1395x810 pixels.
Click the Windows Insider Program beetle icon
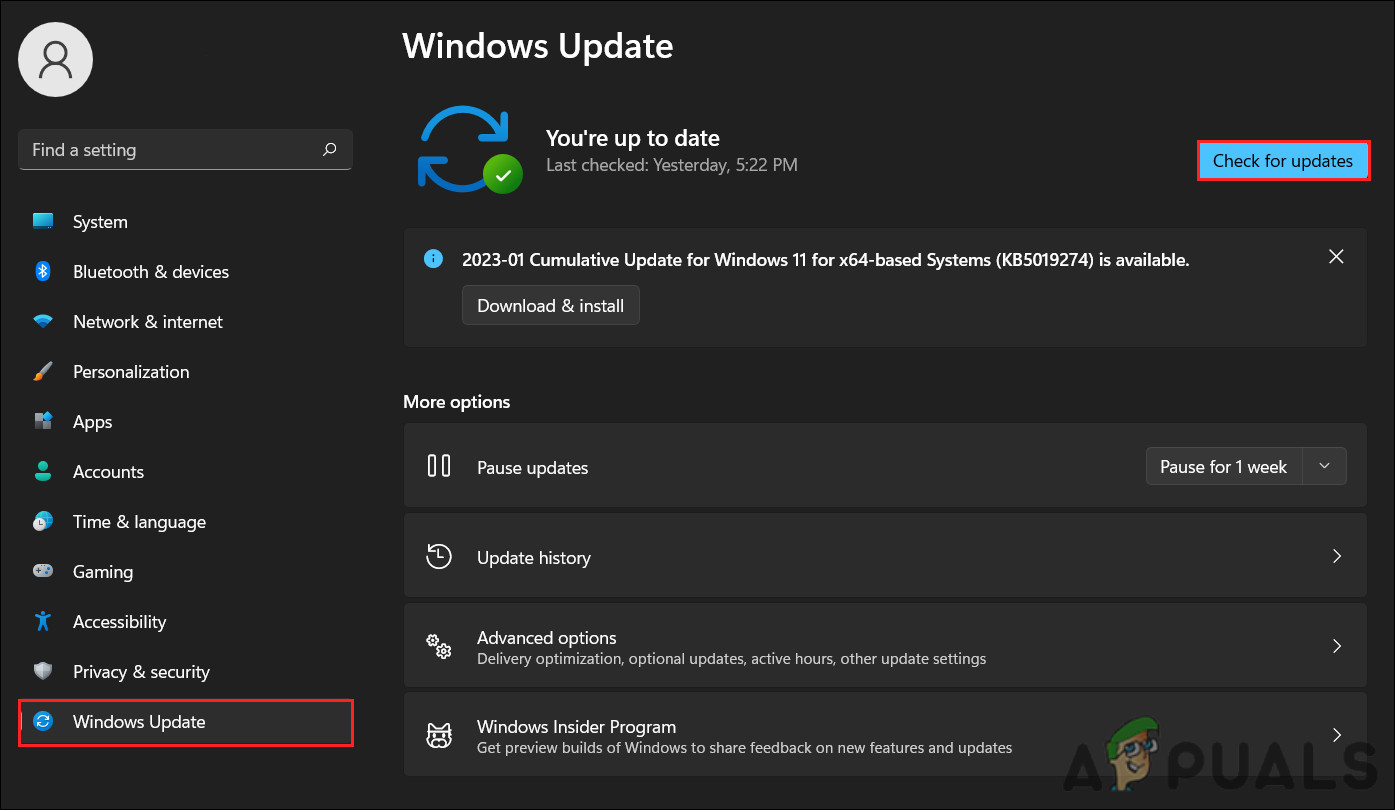point(439,734)
